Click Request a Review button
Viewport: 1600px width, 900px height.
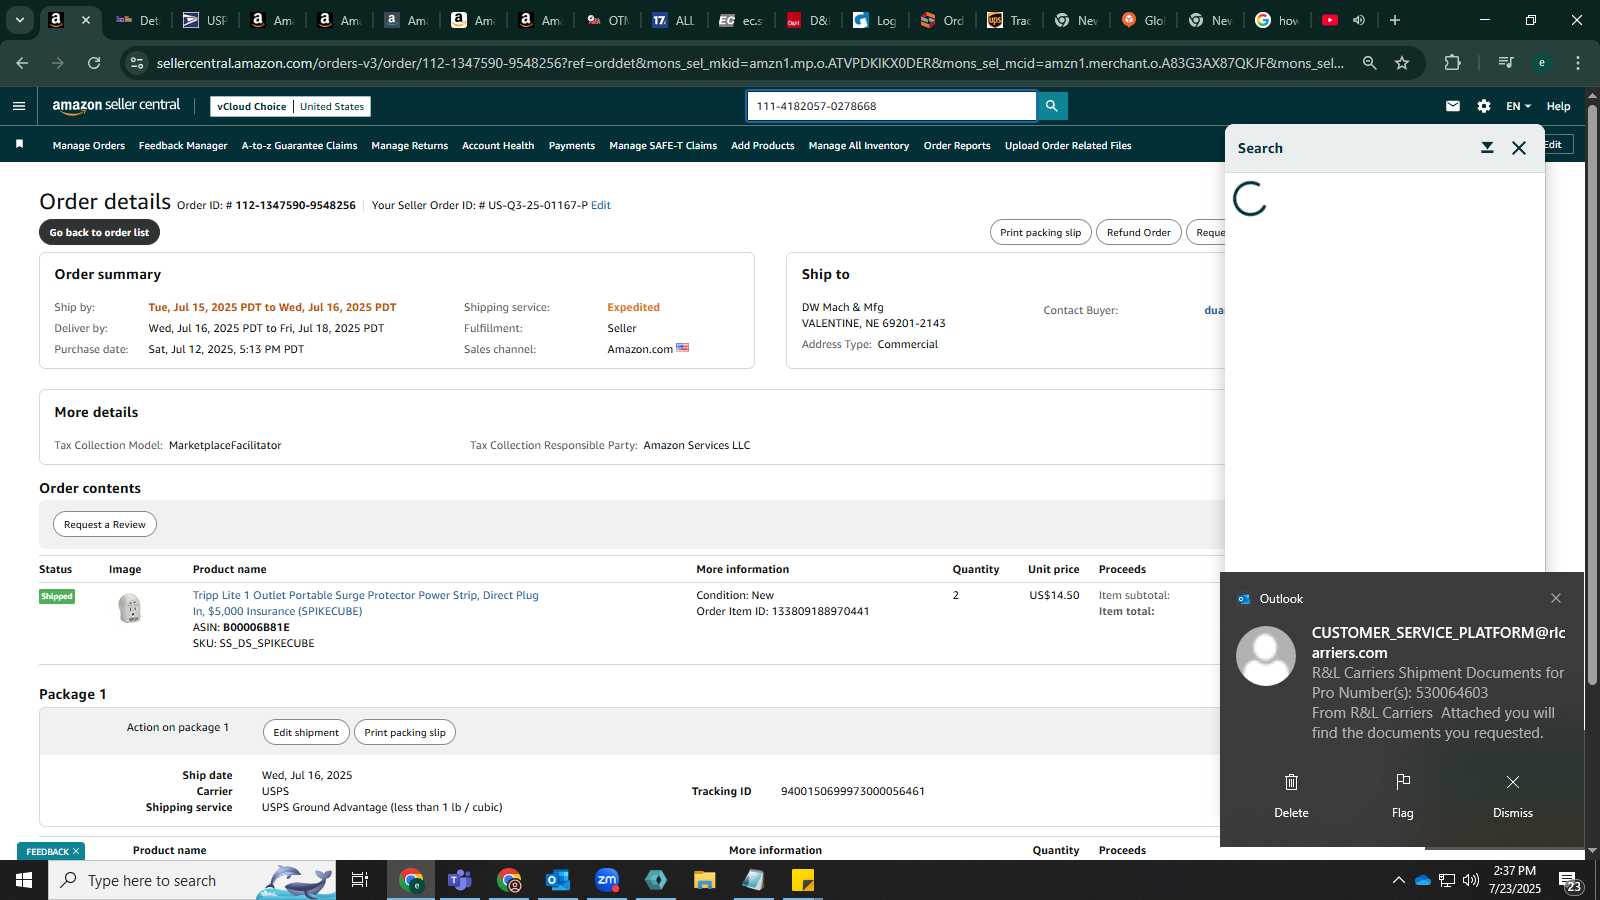105,524
